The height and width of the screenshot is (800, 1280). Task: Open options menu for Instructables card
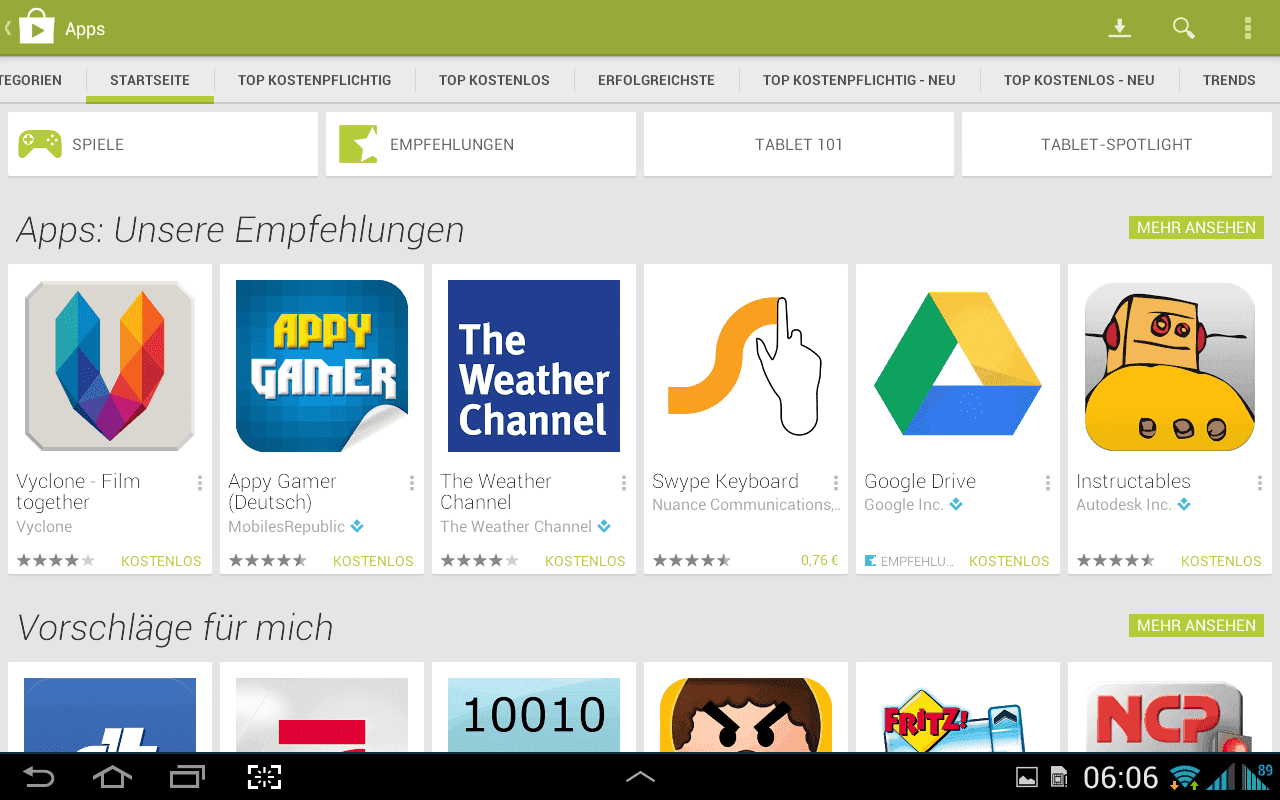click(1260, 483)
